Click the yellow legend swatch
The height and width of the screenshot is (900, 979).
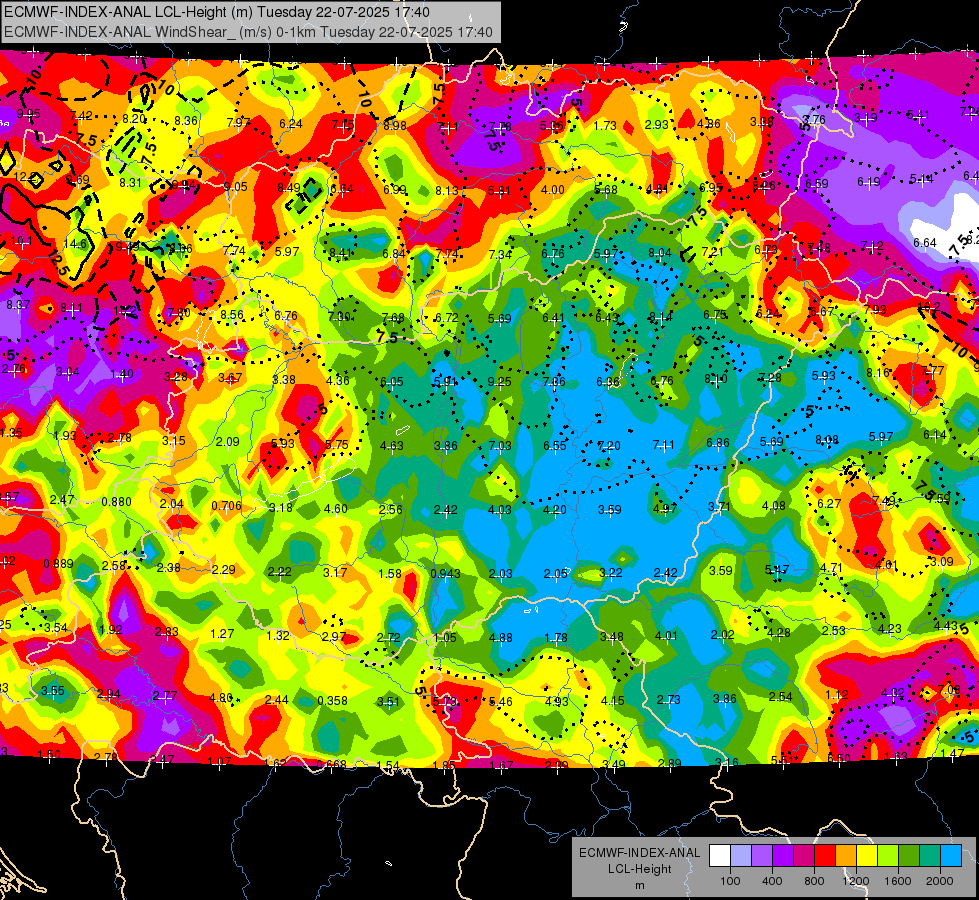867,855
